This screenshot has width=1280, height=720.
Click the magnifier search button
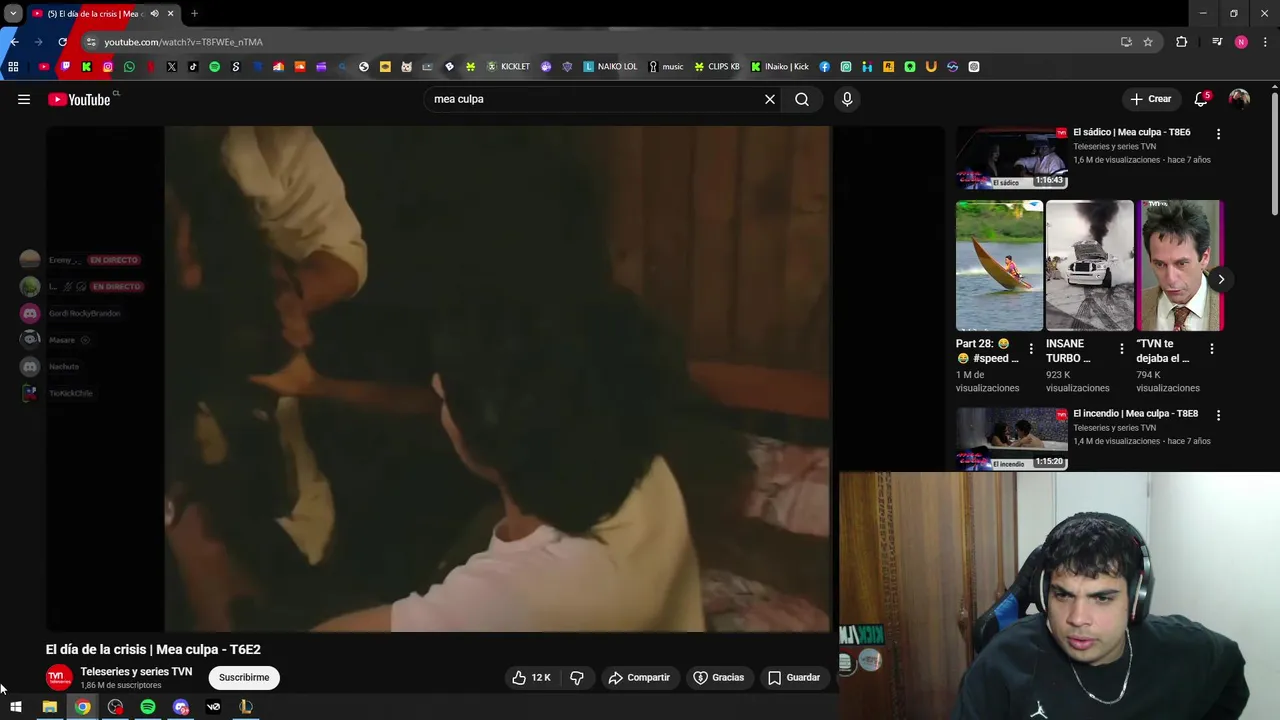tap(802, 99)
